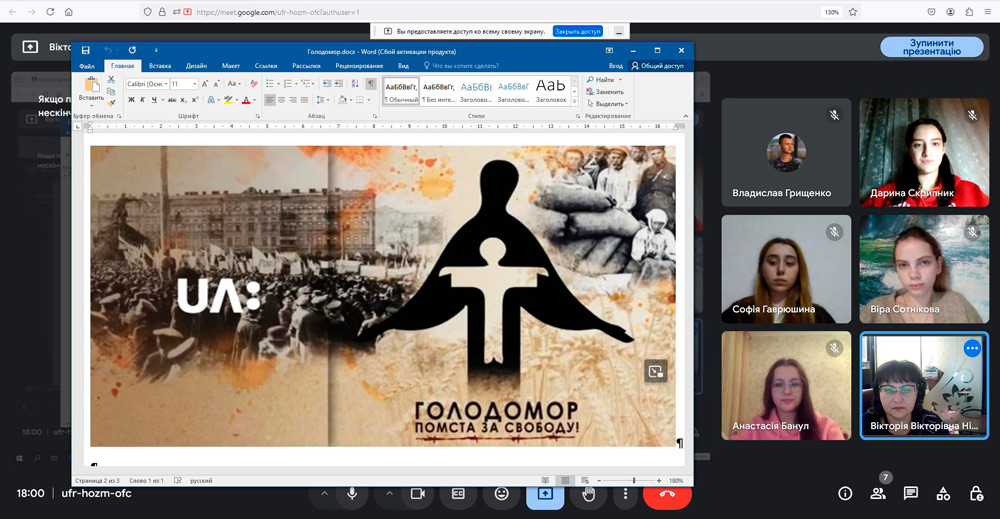This screenshot has width=1000, height=519.
Task: Toggle the microphone in Meet
Action: [352, 493]
